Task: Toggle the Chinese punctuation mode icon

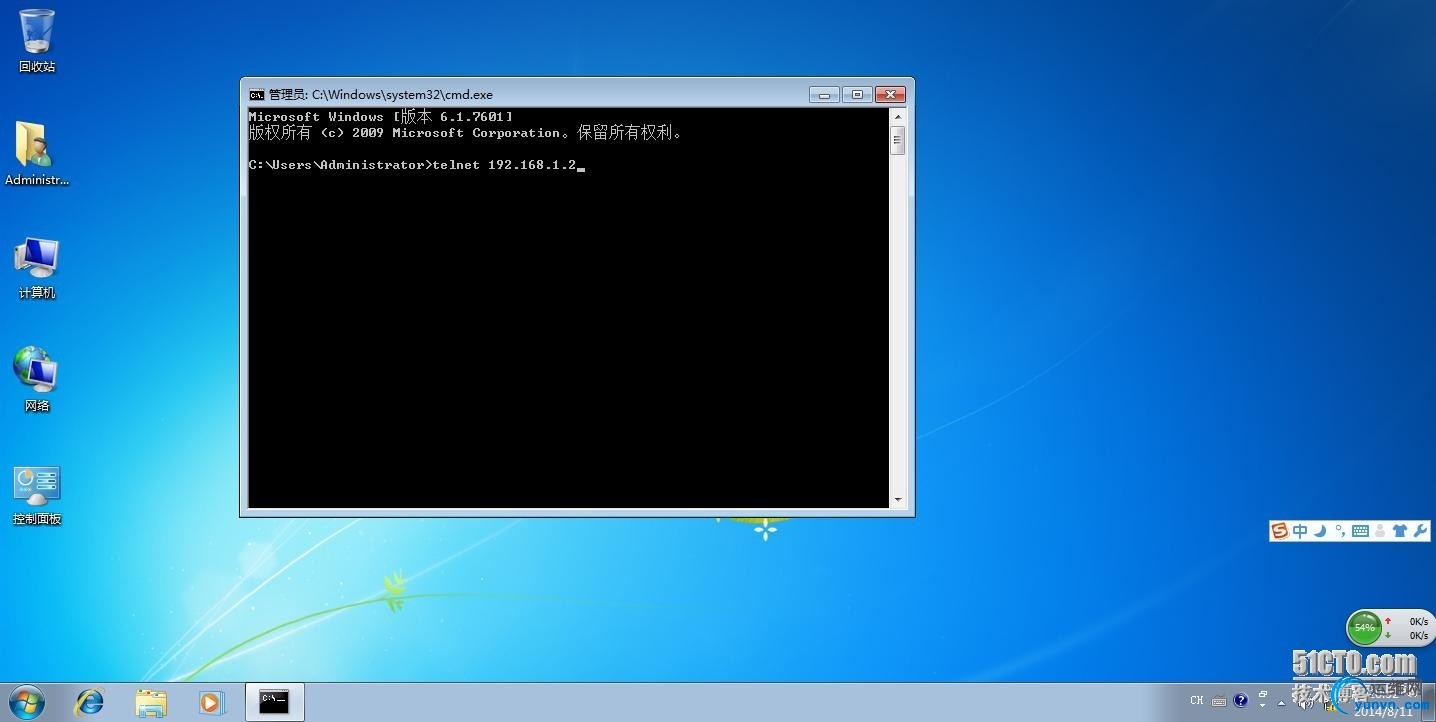Action: tap(1341, 531)
